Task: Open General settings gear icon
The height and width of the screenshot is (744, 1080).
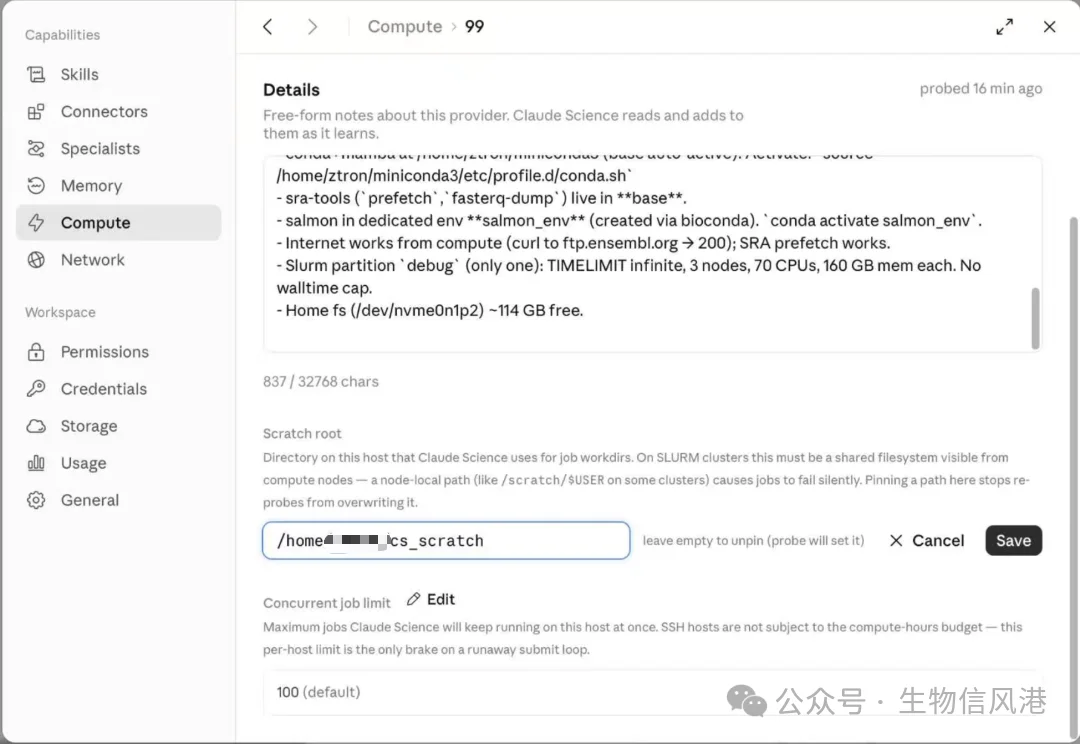Action: [36, 500]
